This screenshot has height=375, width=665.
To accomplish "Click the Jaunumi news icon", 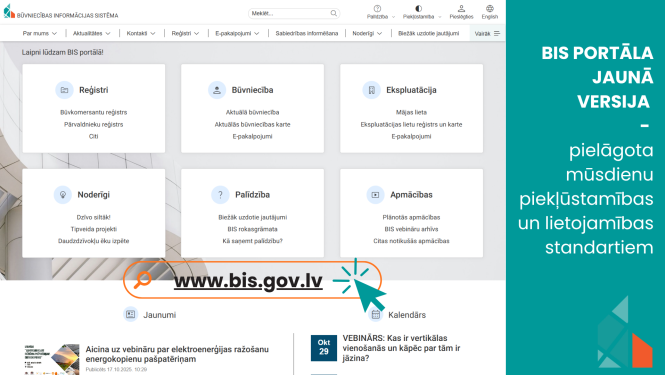I will coord(130,314).
